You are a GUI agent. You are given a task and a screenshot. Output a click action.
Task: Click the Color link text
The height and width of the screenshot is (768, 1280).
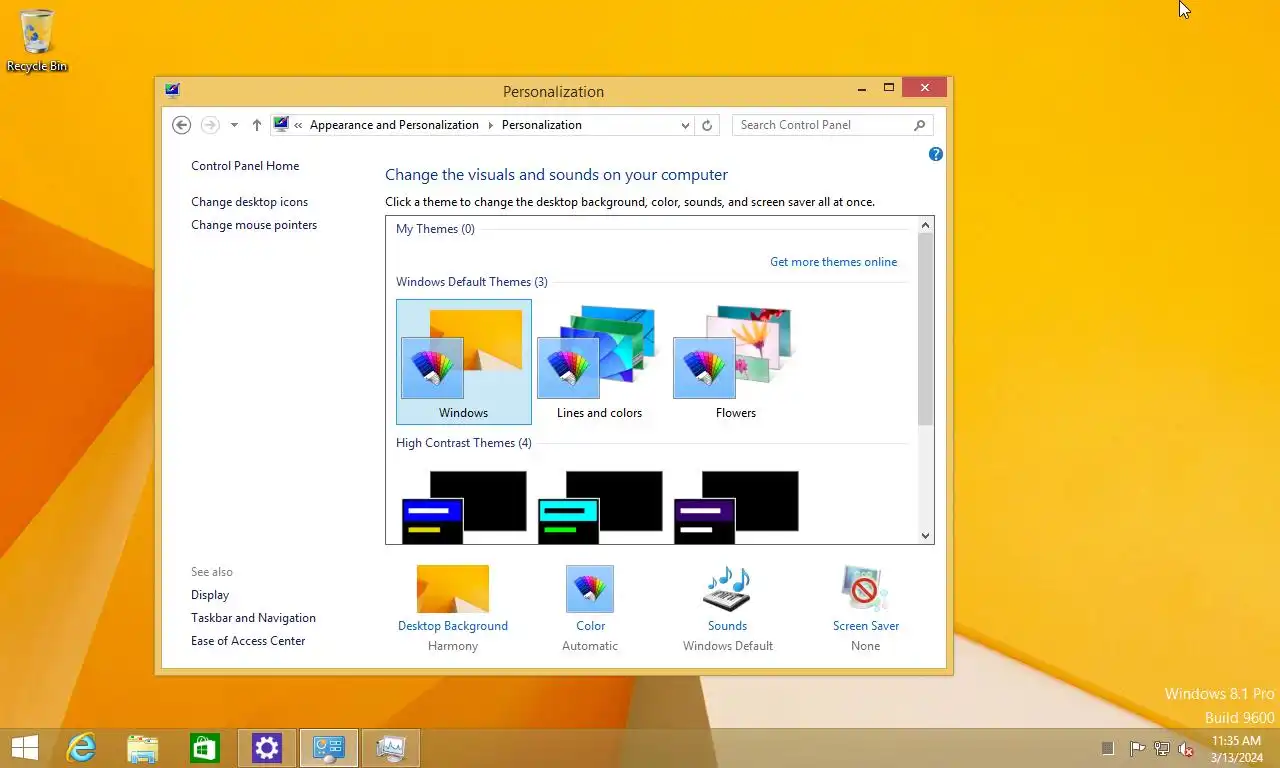coord(590,626)
